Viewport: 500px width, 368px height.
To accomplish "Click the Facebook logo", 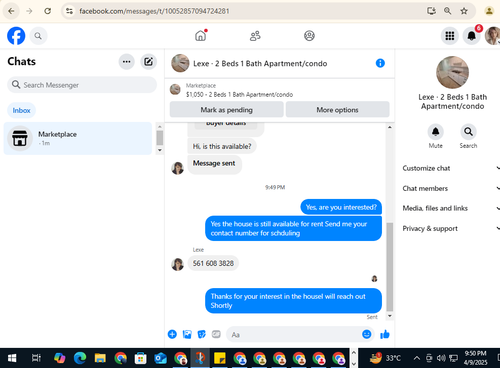I will click(16, 36).
